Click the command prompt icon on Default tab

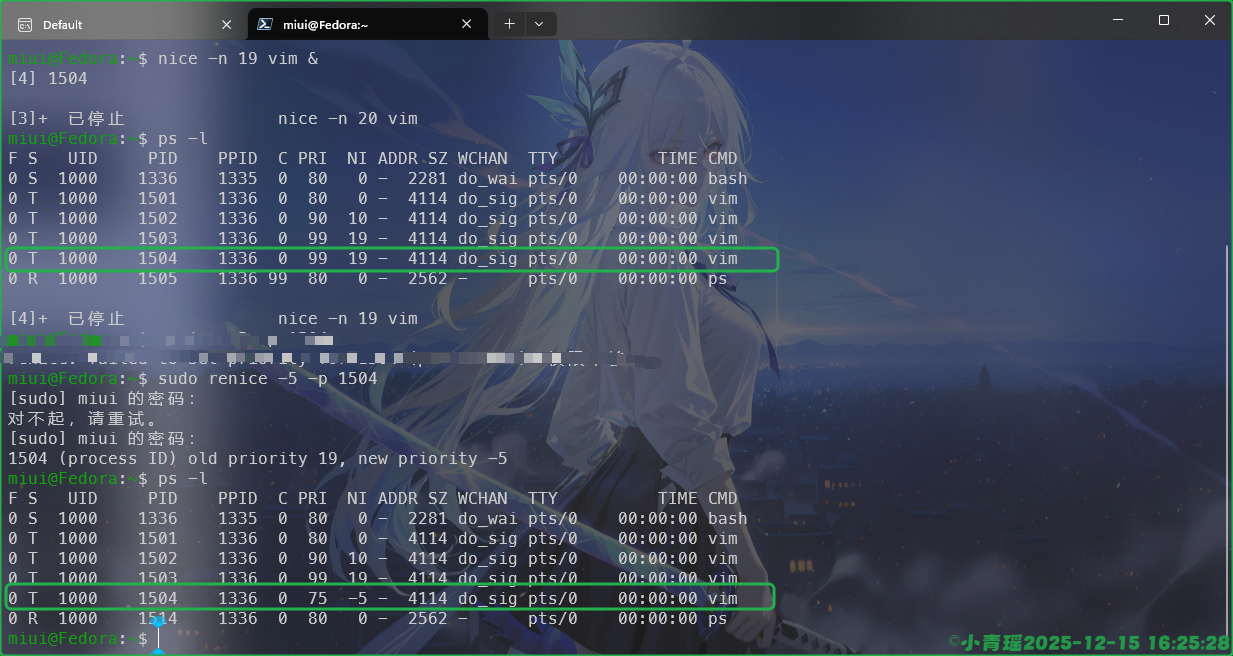click(x=25, y=24)
